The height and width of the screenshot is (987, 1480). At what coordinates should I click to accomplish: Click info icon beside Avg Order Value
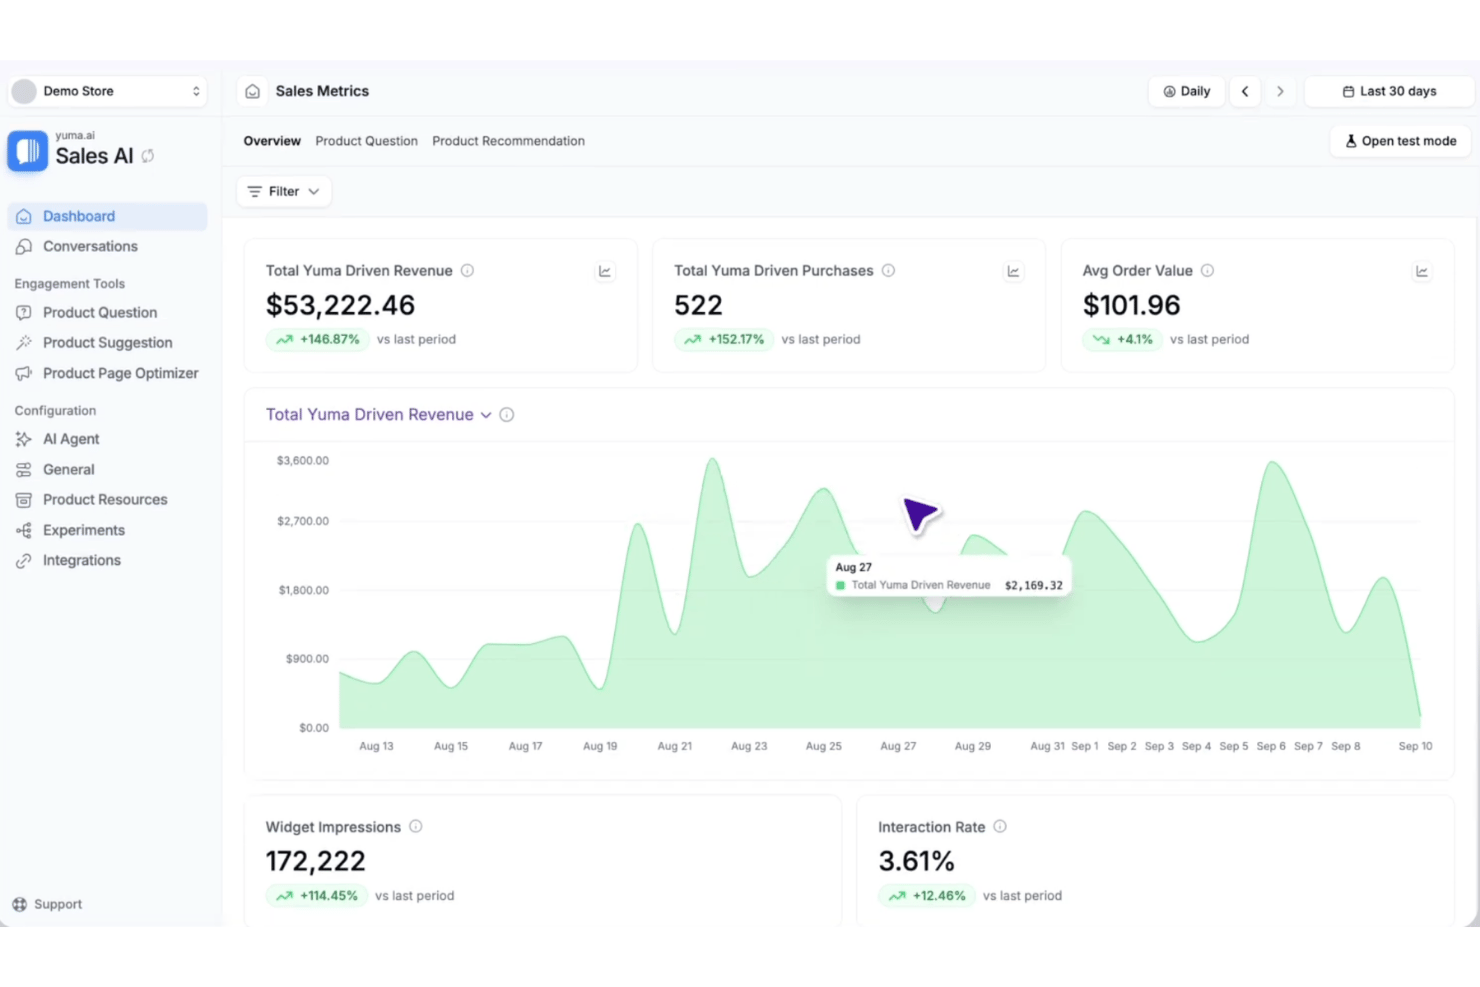click(x=1207, y=270)
